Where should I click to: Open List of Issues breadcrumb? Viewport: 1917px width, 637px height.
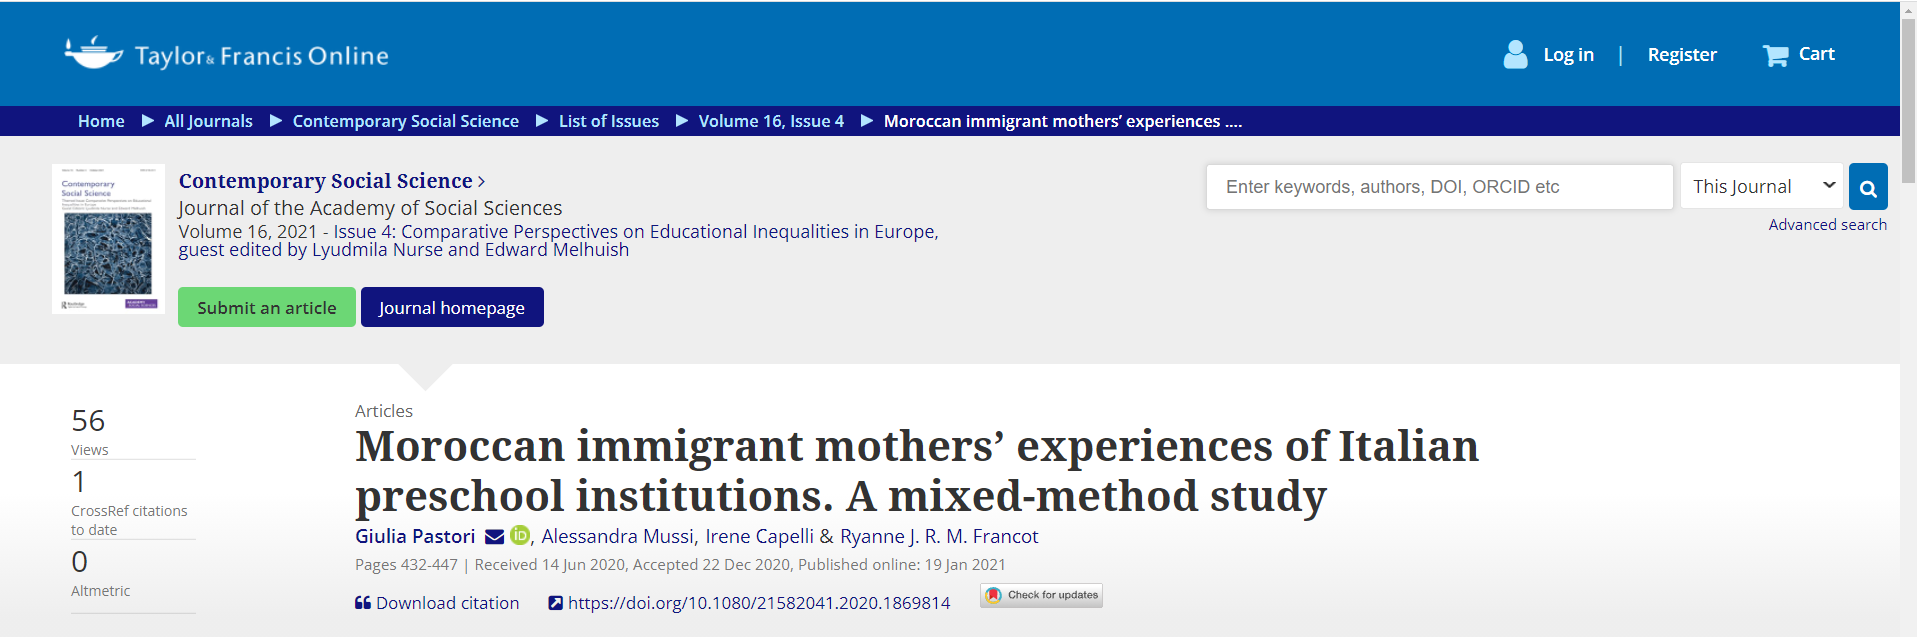(608, 121)
